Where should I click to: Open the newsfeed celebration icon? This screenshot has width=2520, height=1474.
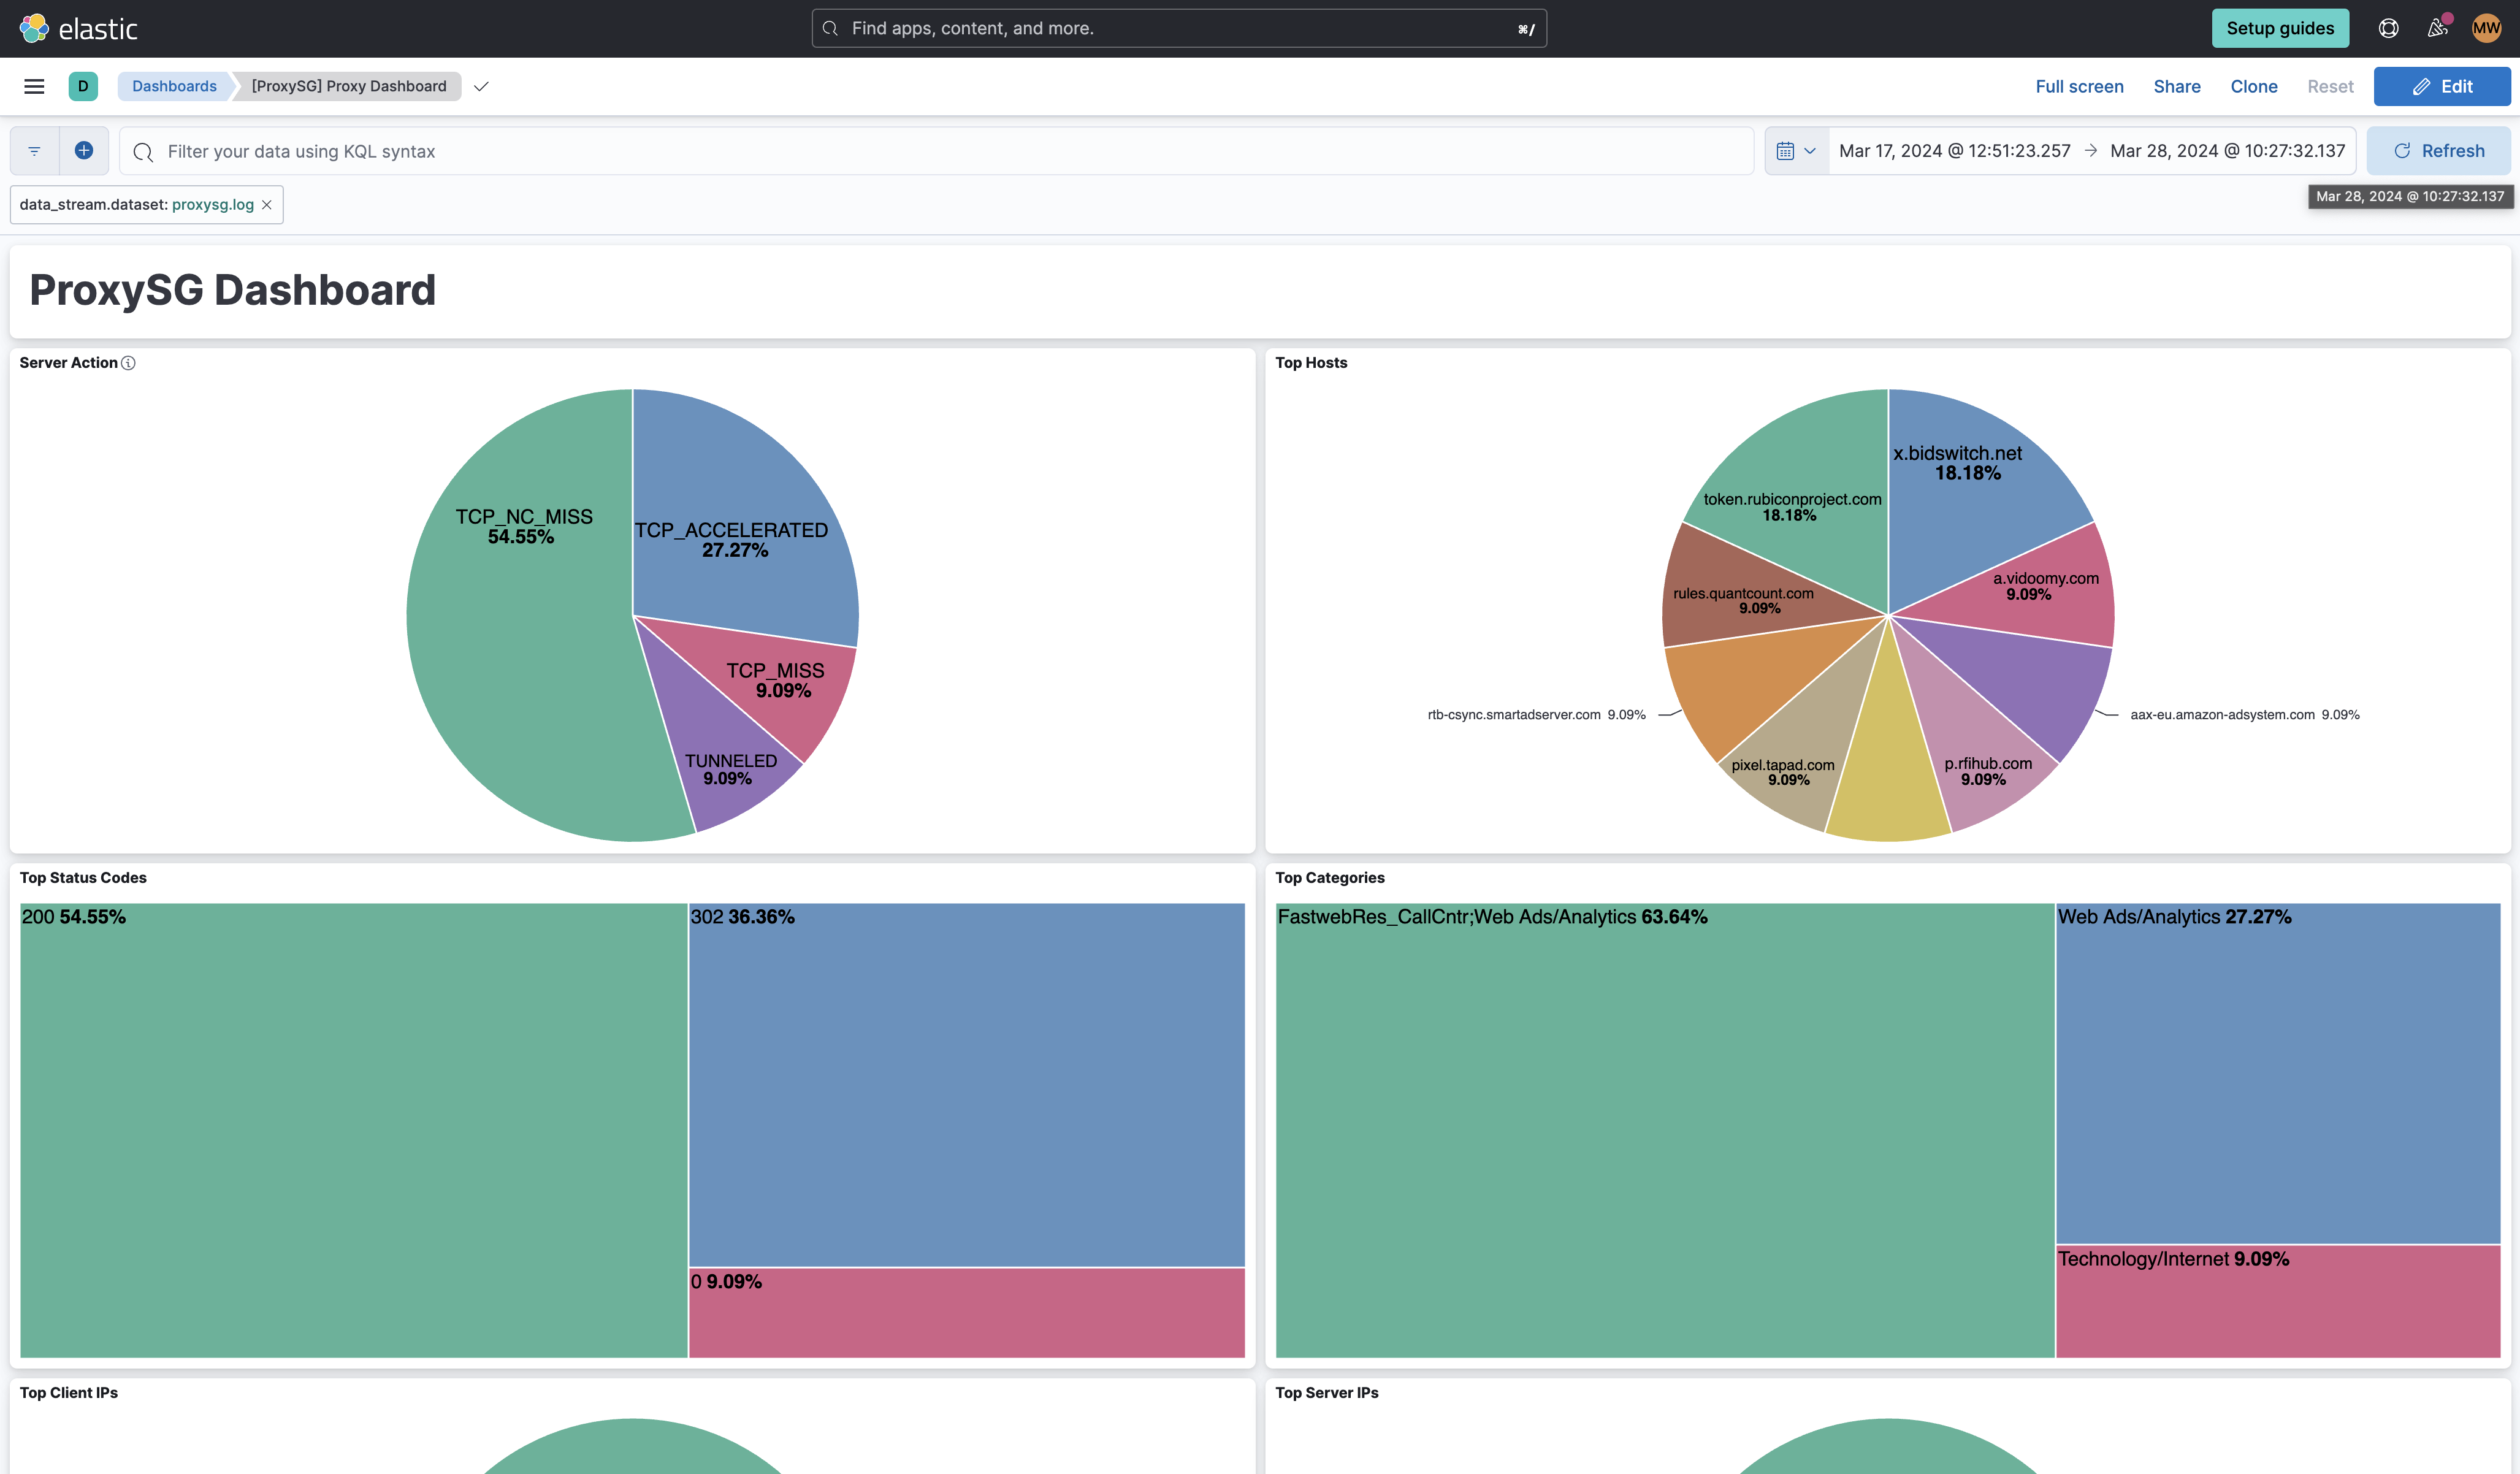click(2437, 28)
